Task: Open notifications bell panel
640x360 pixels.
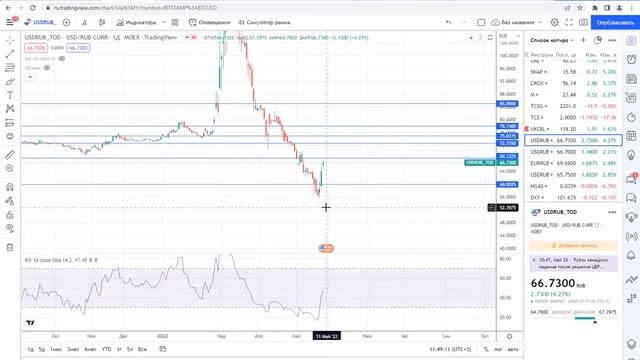Action: click(x=631, y=256)
